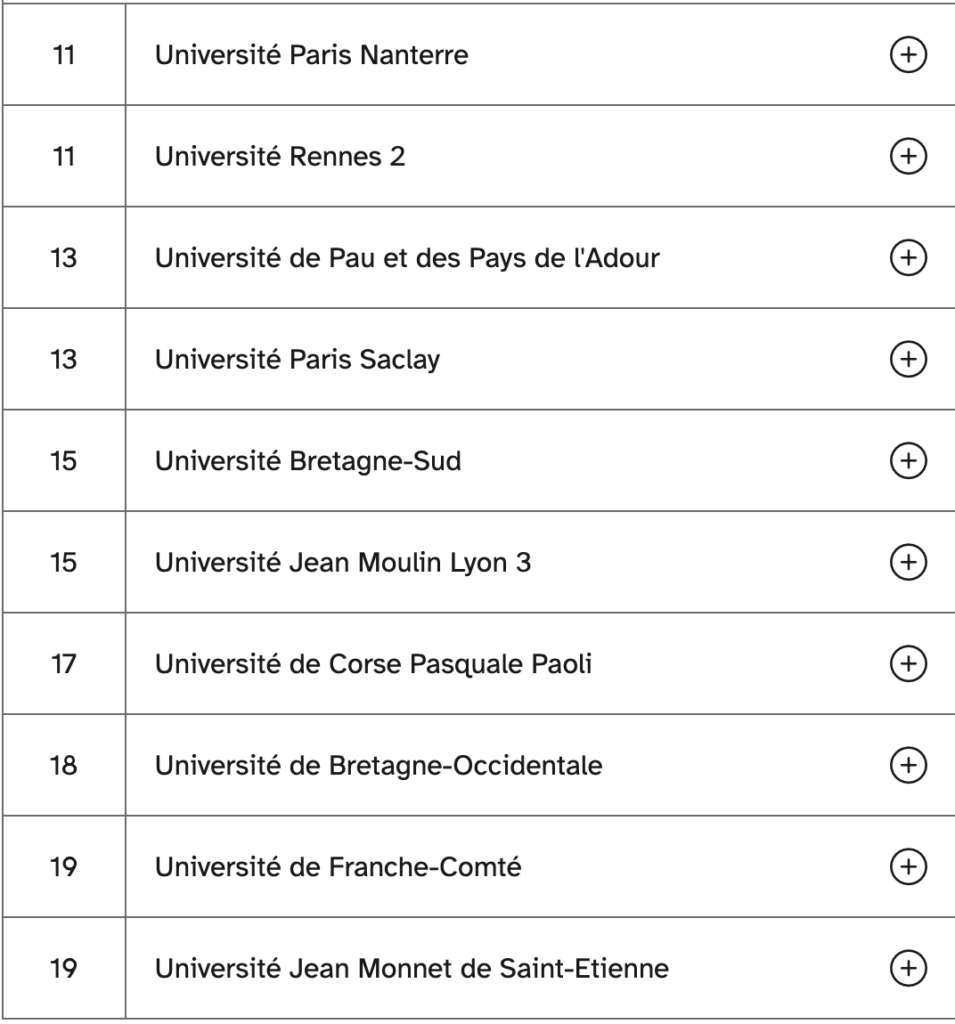Screen dimensions: 955x1024
Task: Expand Université Jean Moulin Lyon 3
Action: click(908, 562)
